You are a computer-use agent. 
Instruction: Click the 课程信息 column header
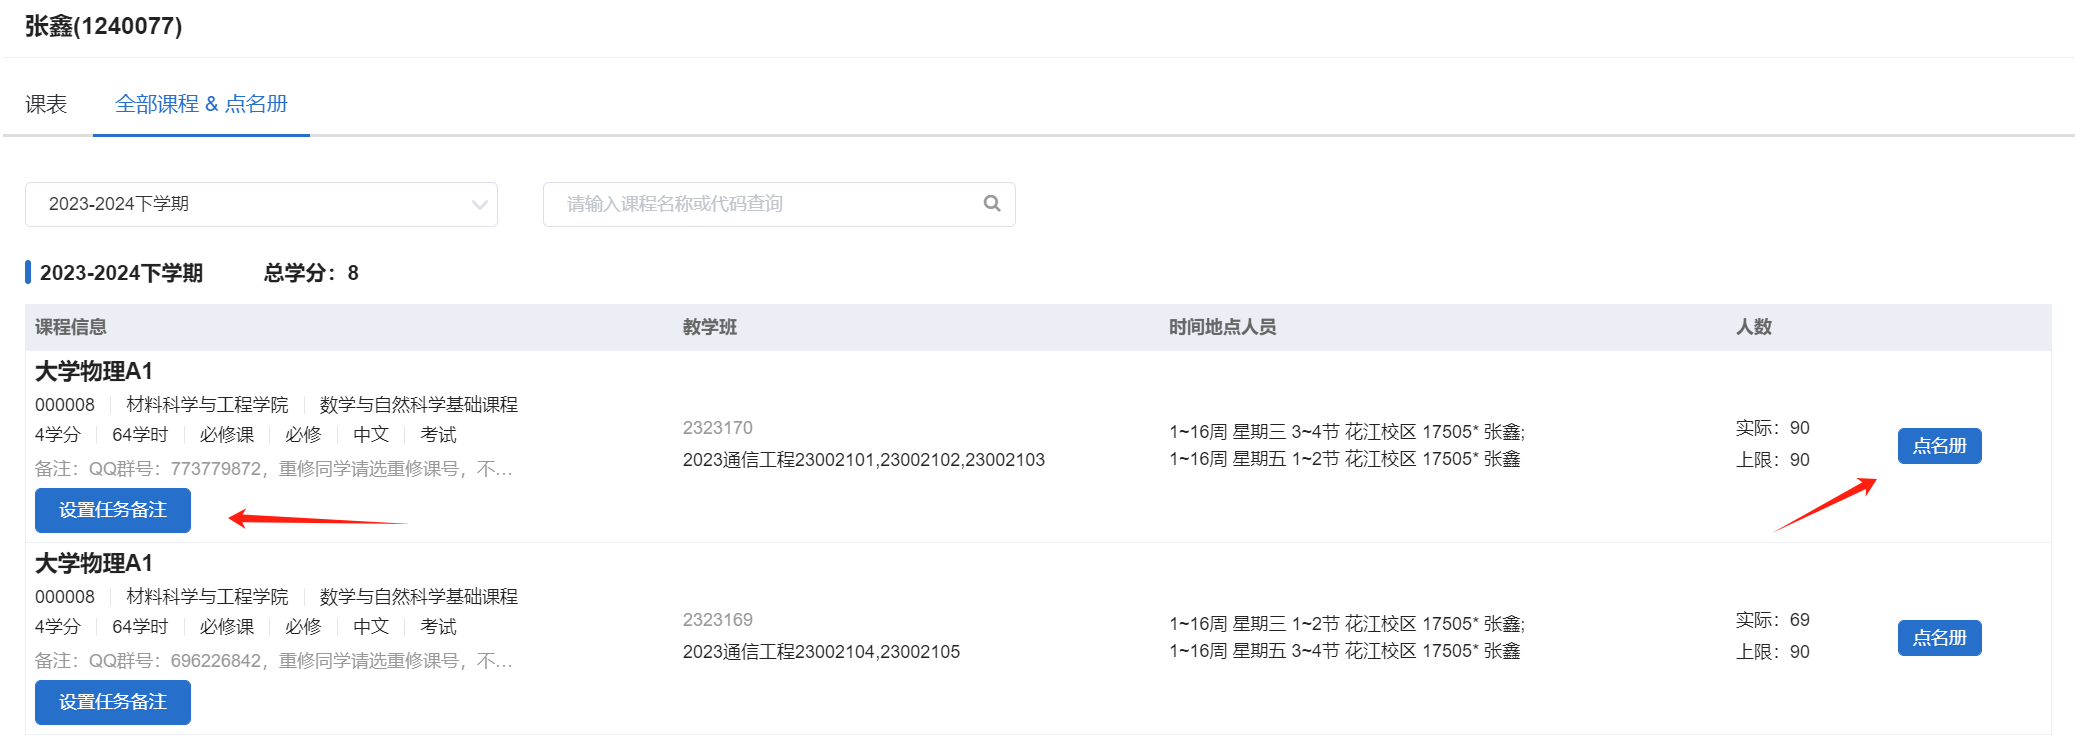71,327
